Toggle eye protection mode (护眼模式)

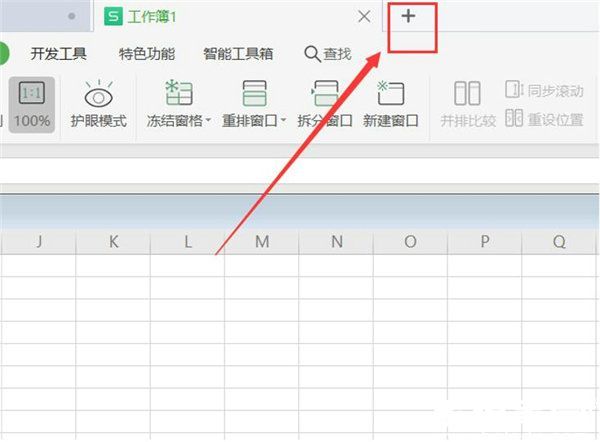pos(98,104)
